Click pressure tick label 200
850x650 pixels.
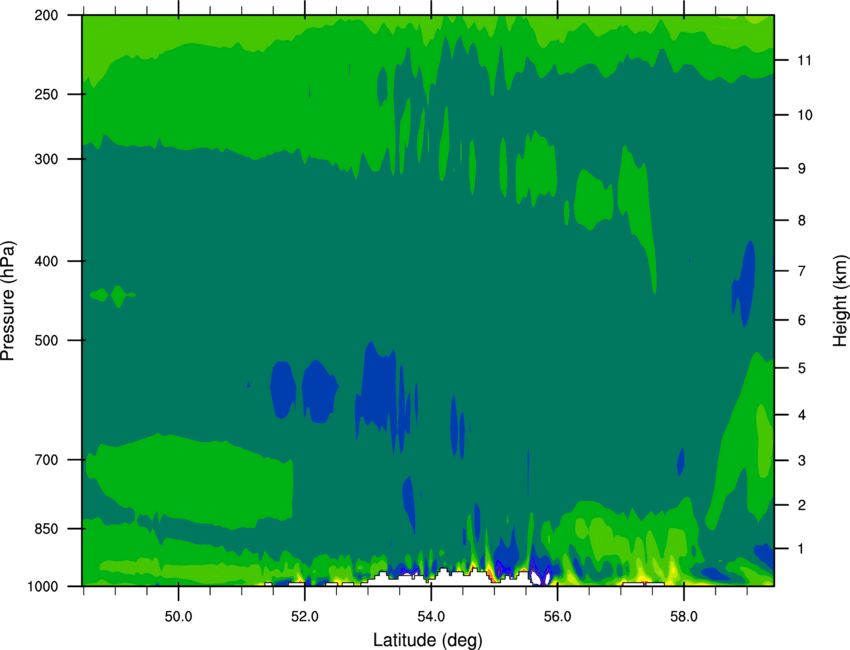46,16
